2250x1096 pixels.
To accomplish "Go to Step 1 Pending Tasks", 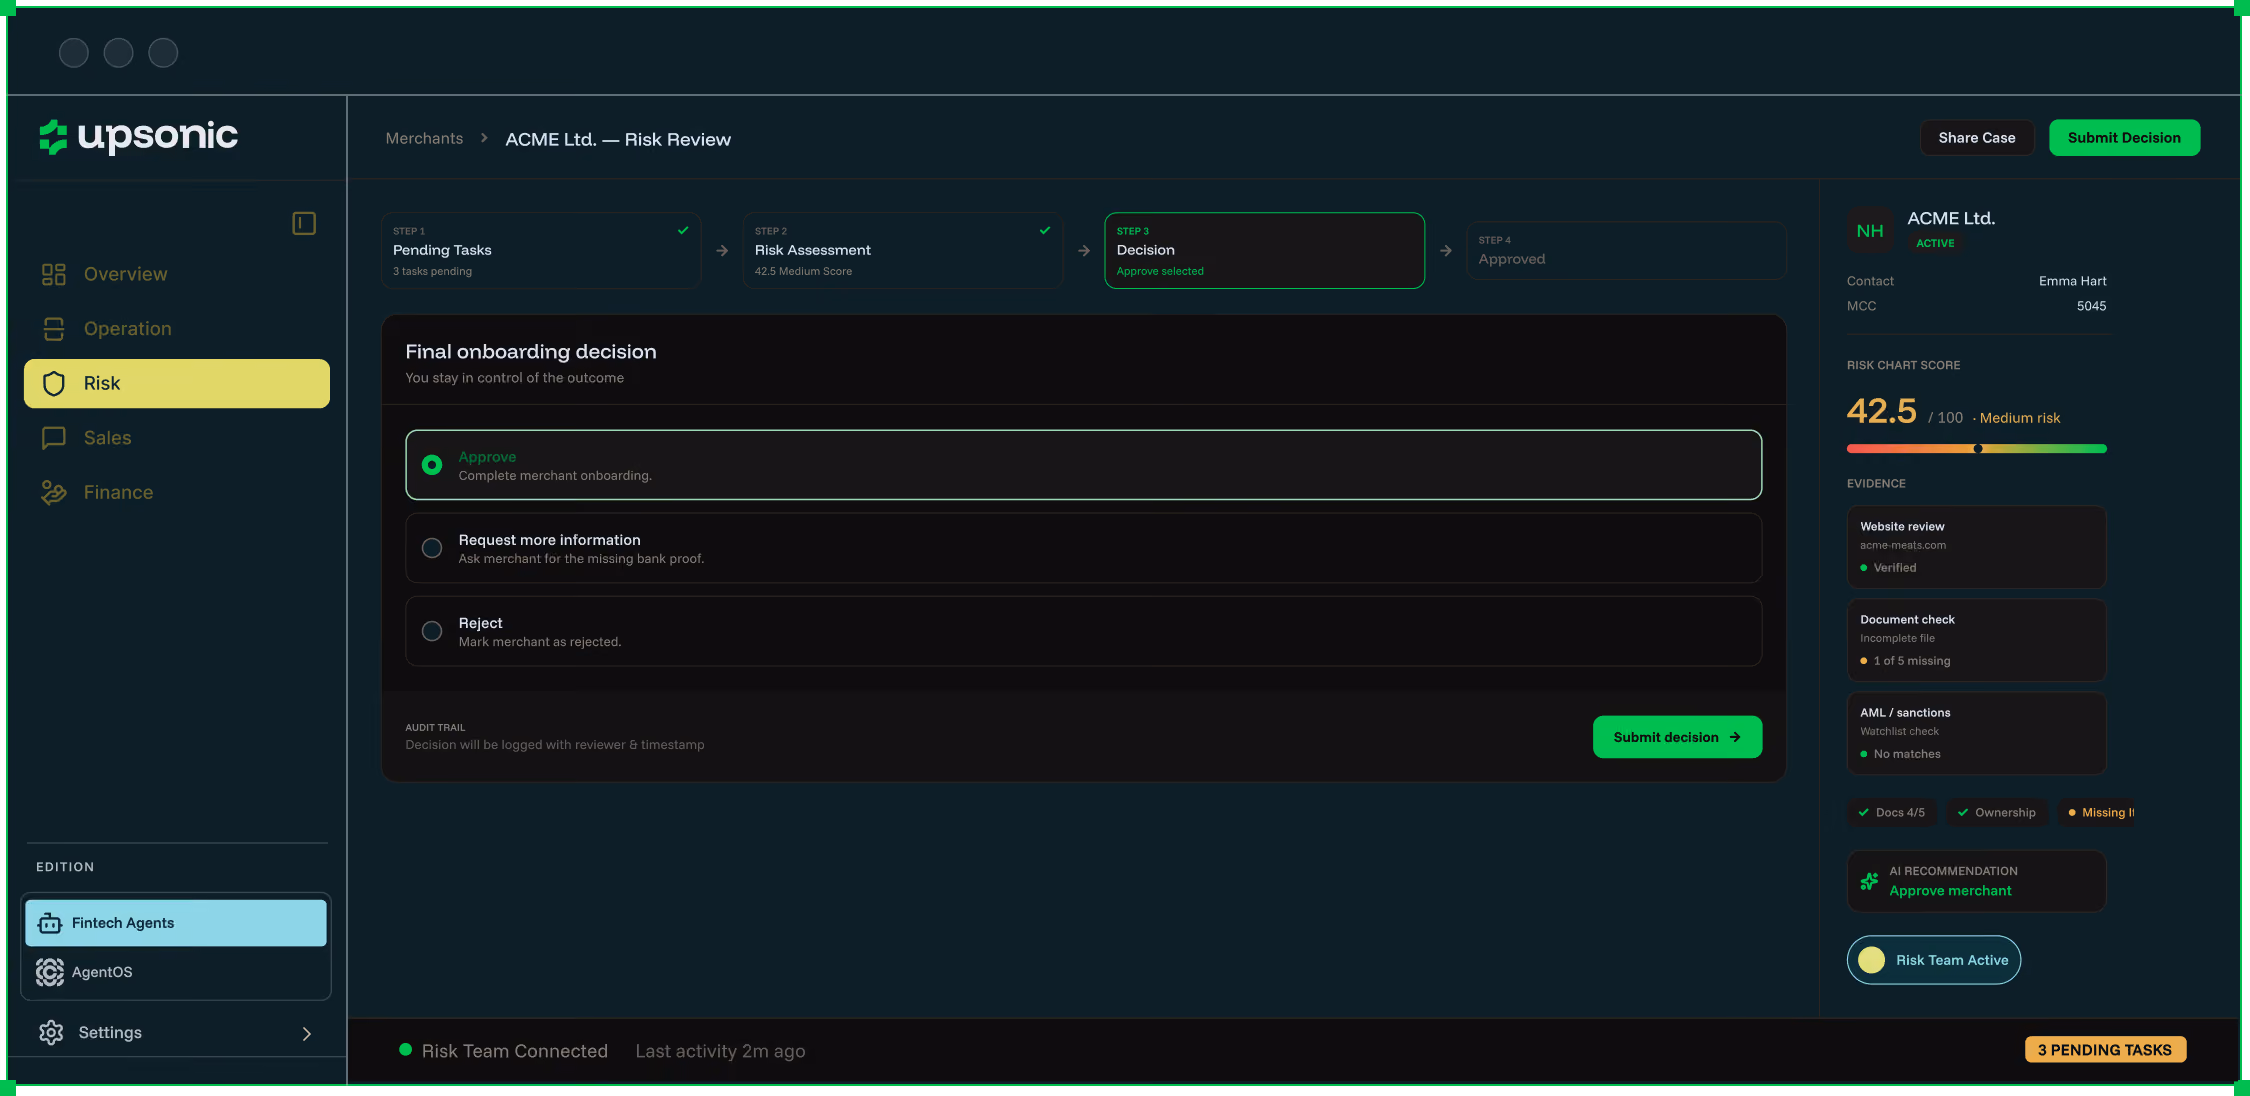I will tap(541, 251).
